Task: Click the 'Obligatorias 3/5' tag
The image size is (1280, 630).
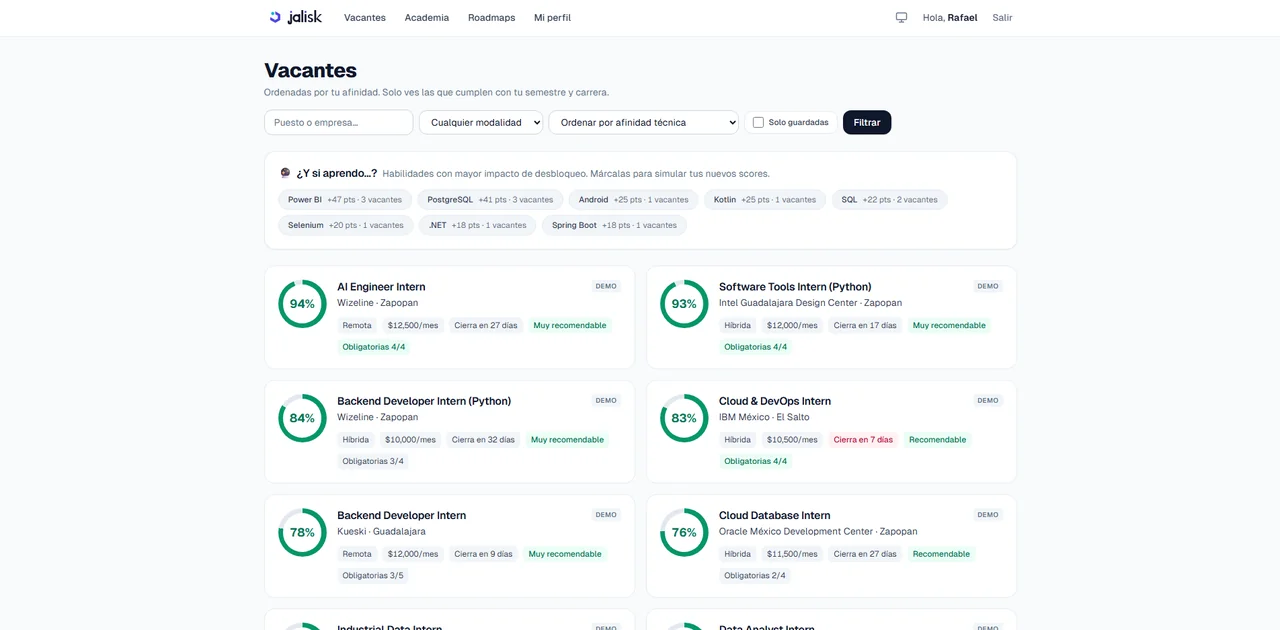Action: tap(374, 576)
